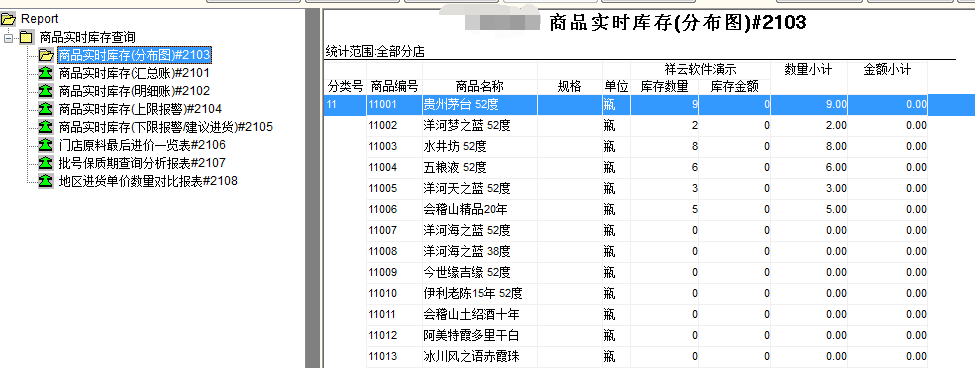The height and width of the screenshot is (368, 975).
Task: Click the 单位 column header
Action: [x=616, y=86]
